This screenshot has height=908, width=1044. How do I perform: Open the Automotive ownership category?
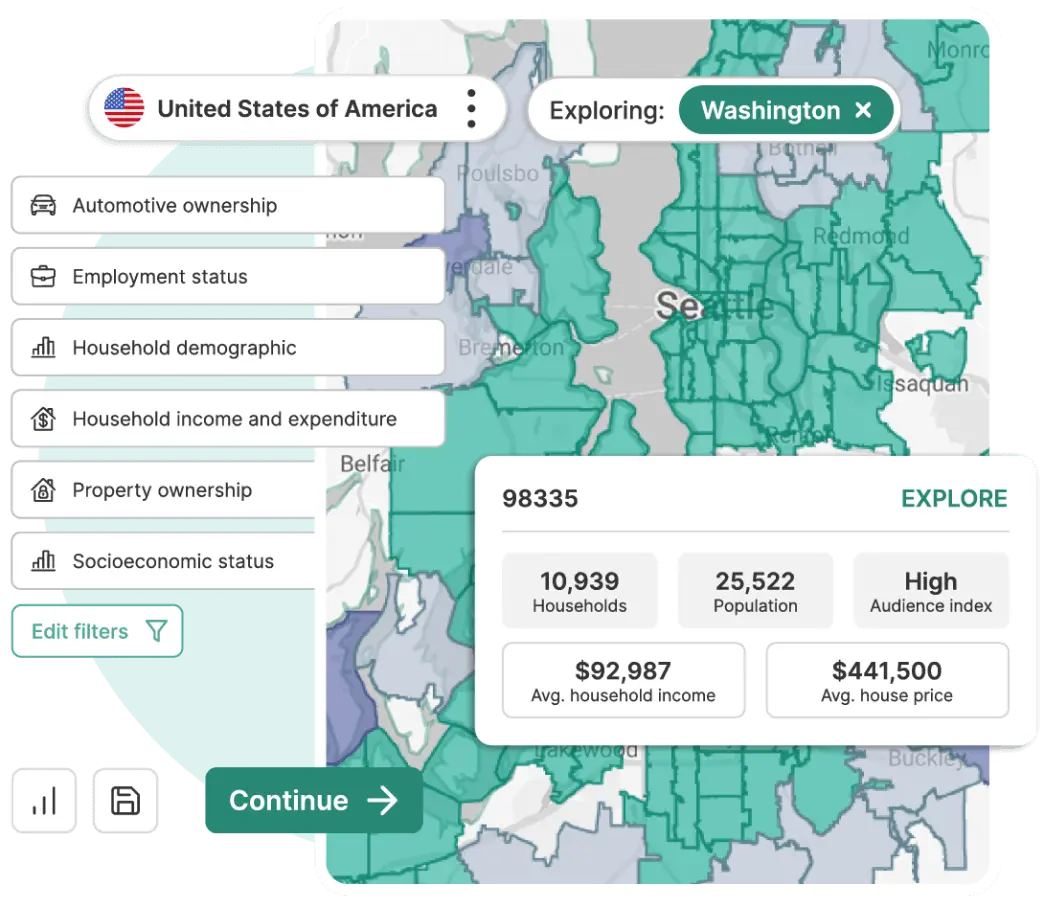[x=228, y=205]
